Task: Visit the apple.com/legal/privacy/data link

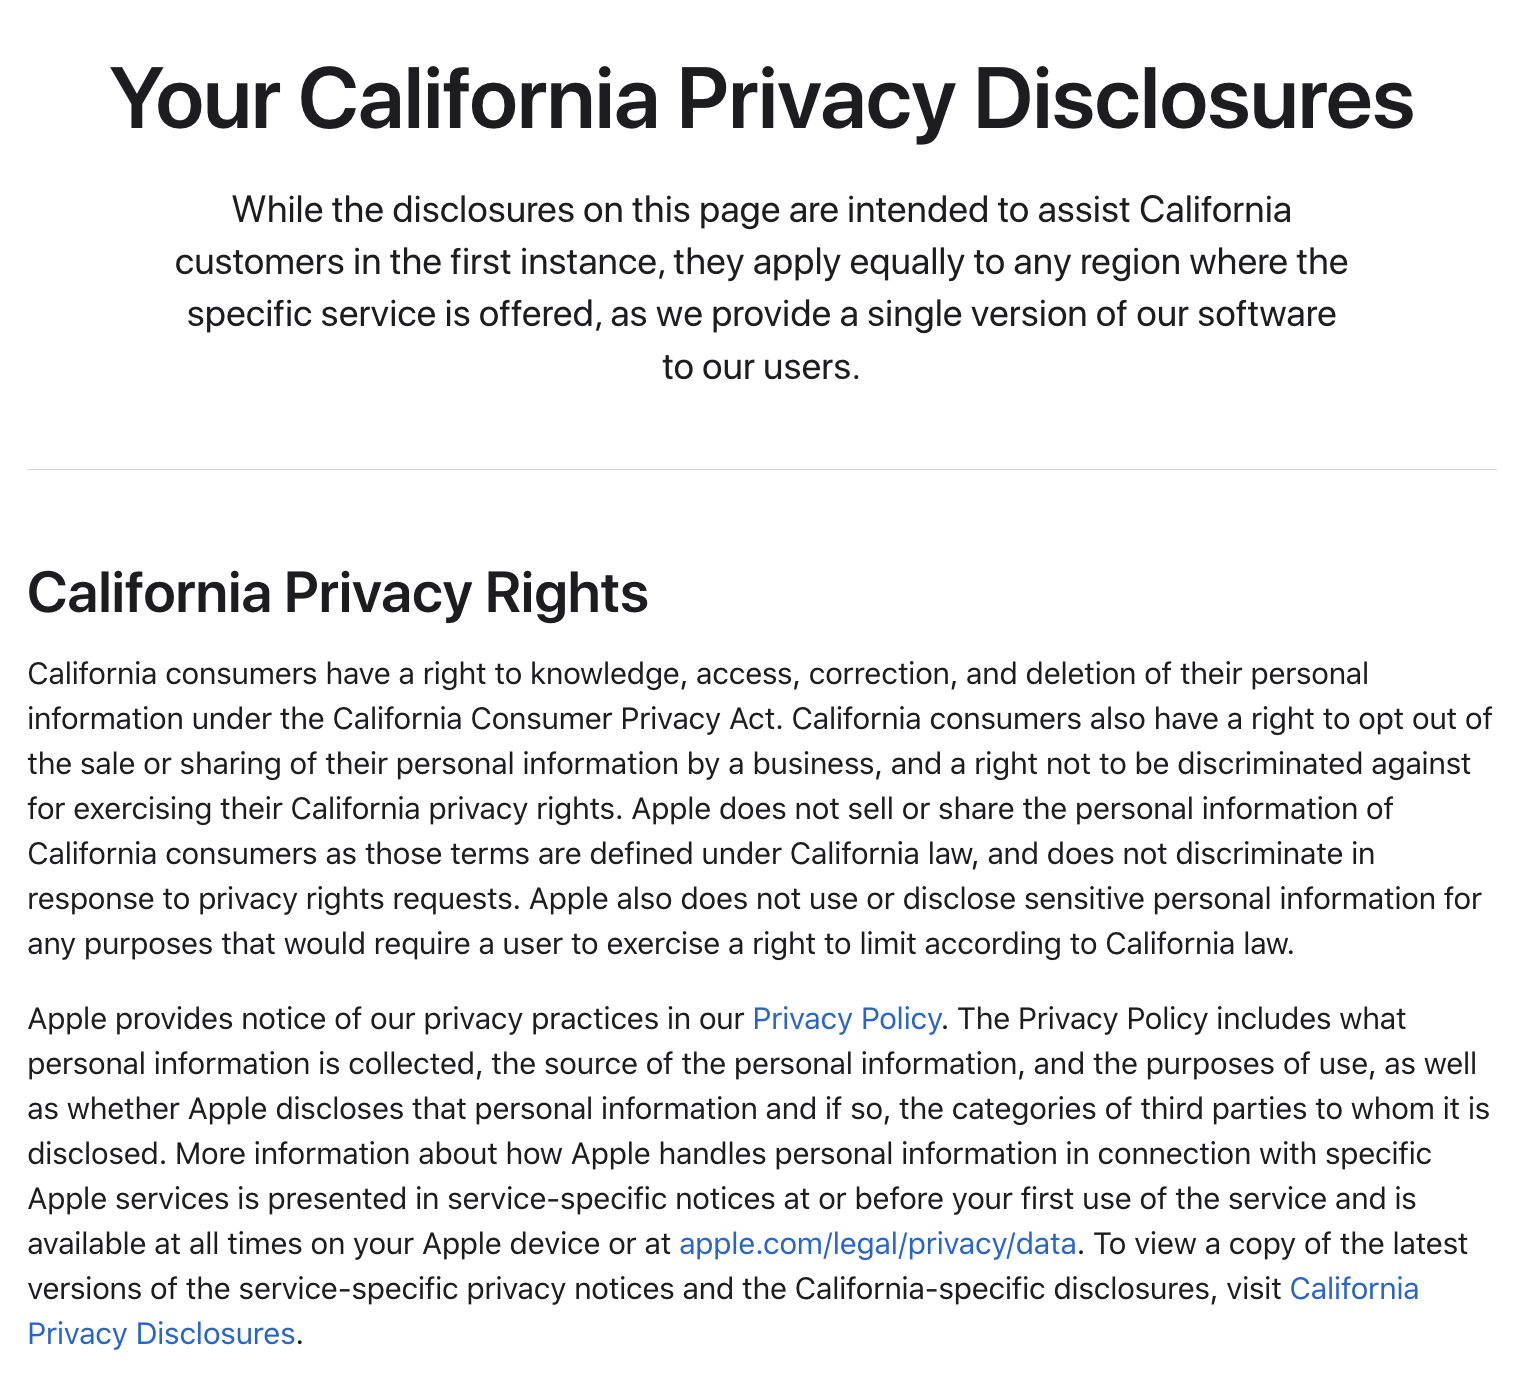Action: pos(877,1243)
